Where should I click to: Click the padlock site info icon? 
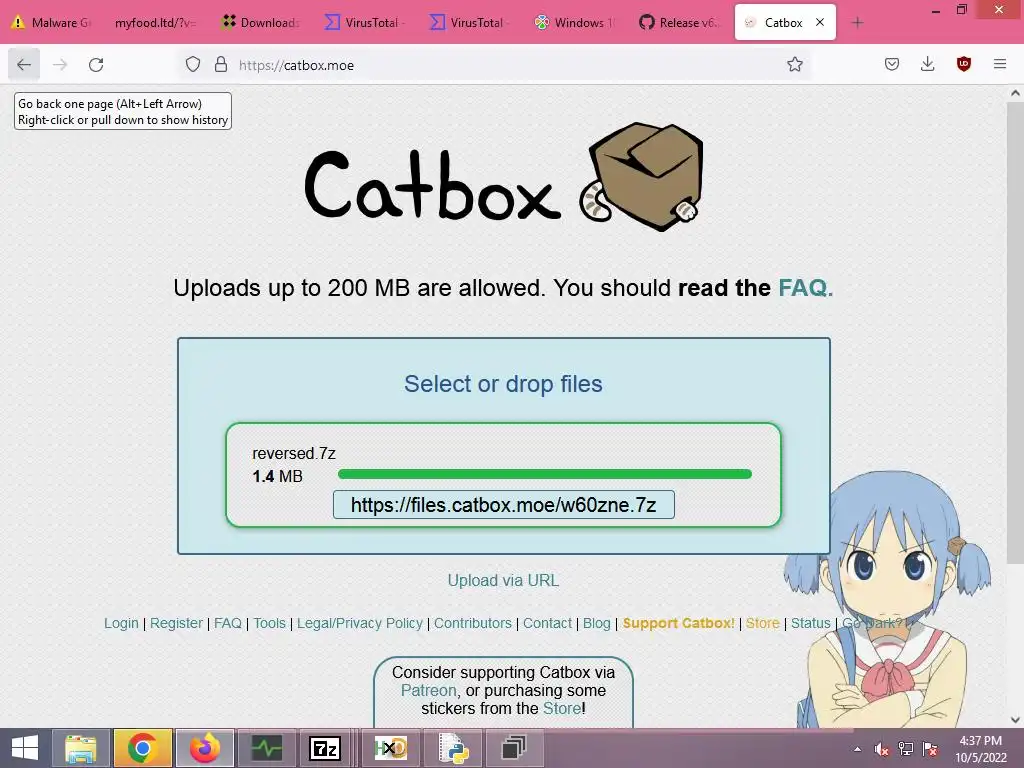(x=221, y=65)
